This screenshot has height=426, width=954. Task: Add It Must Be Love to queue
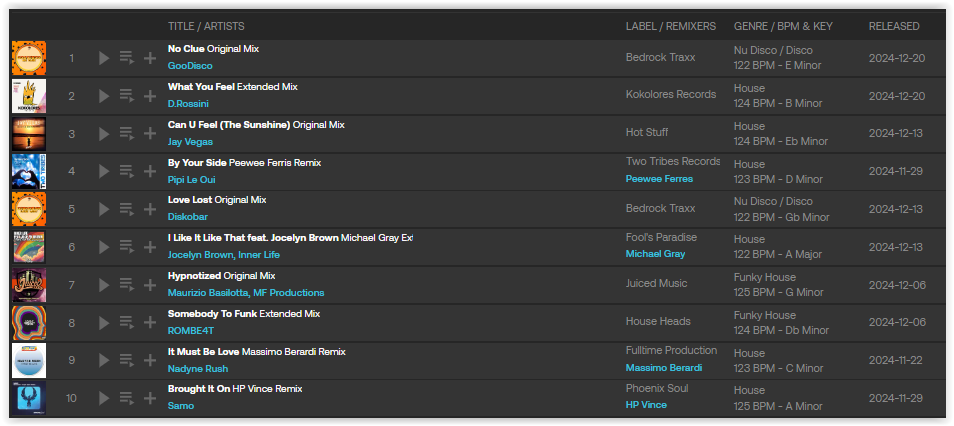[127, 361]
